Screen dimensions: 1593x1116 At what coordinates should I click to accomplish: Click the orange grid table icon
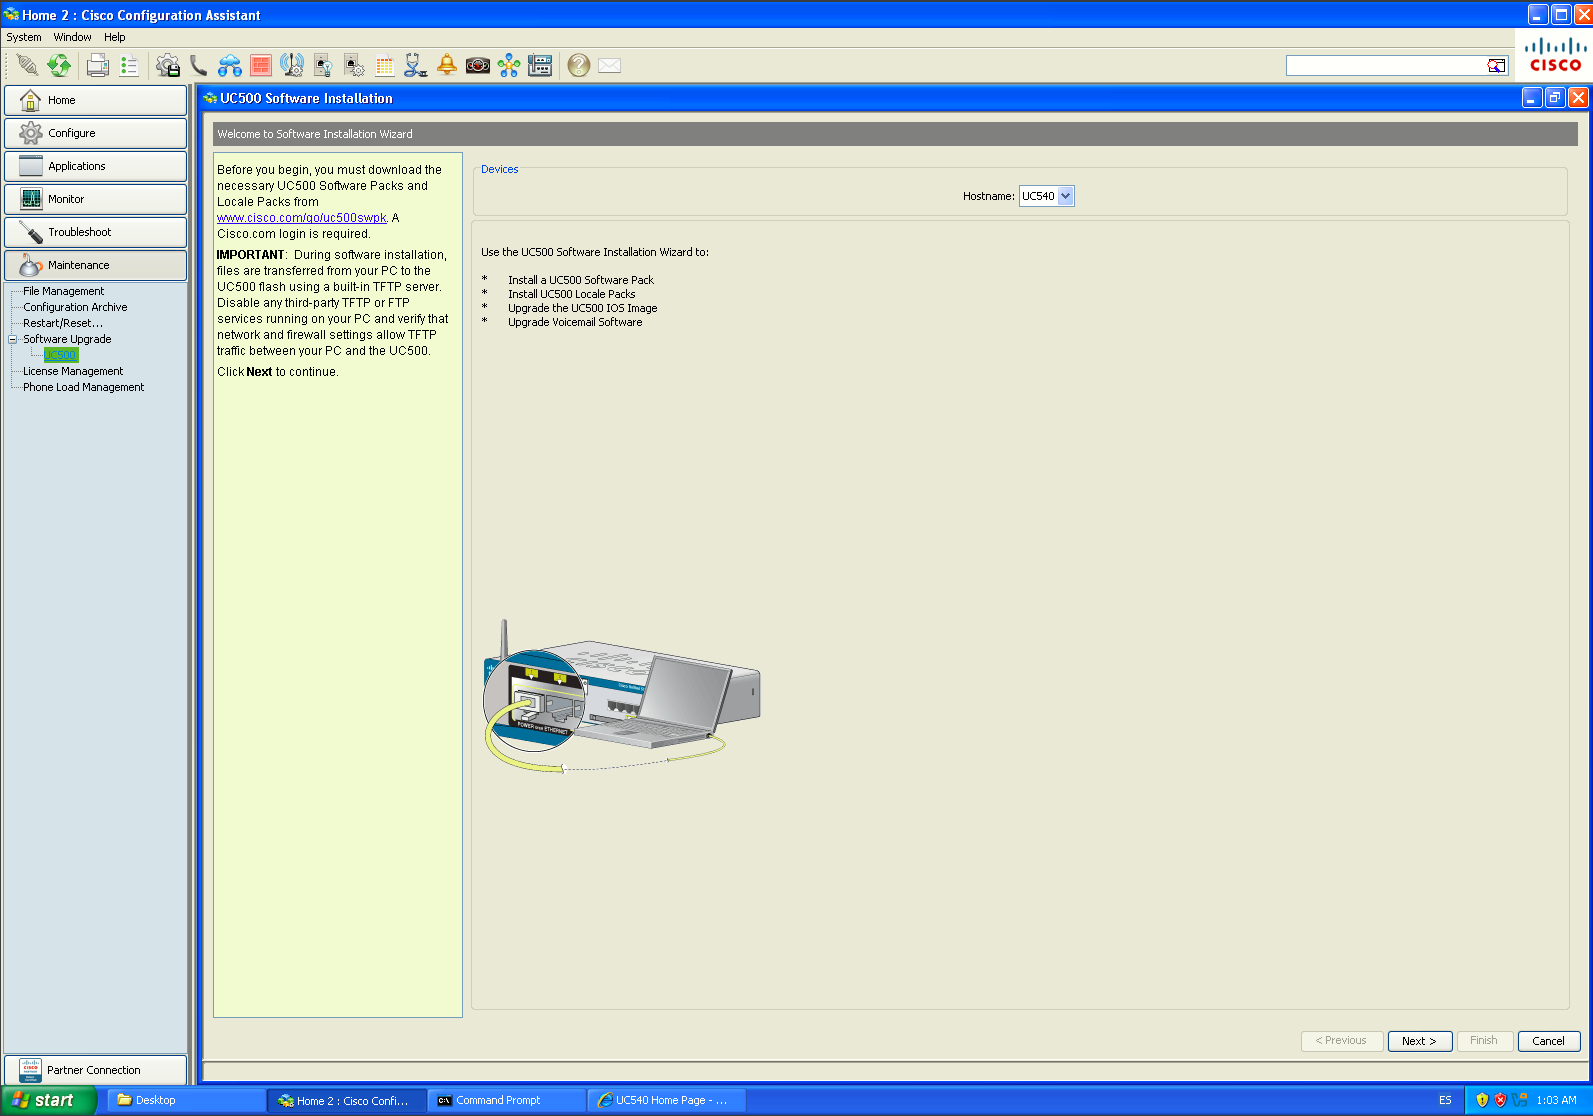(385, 66)
